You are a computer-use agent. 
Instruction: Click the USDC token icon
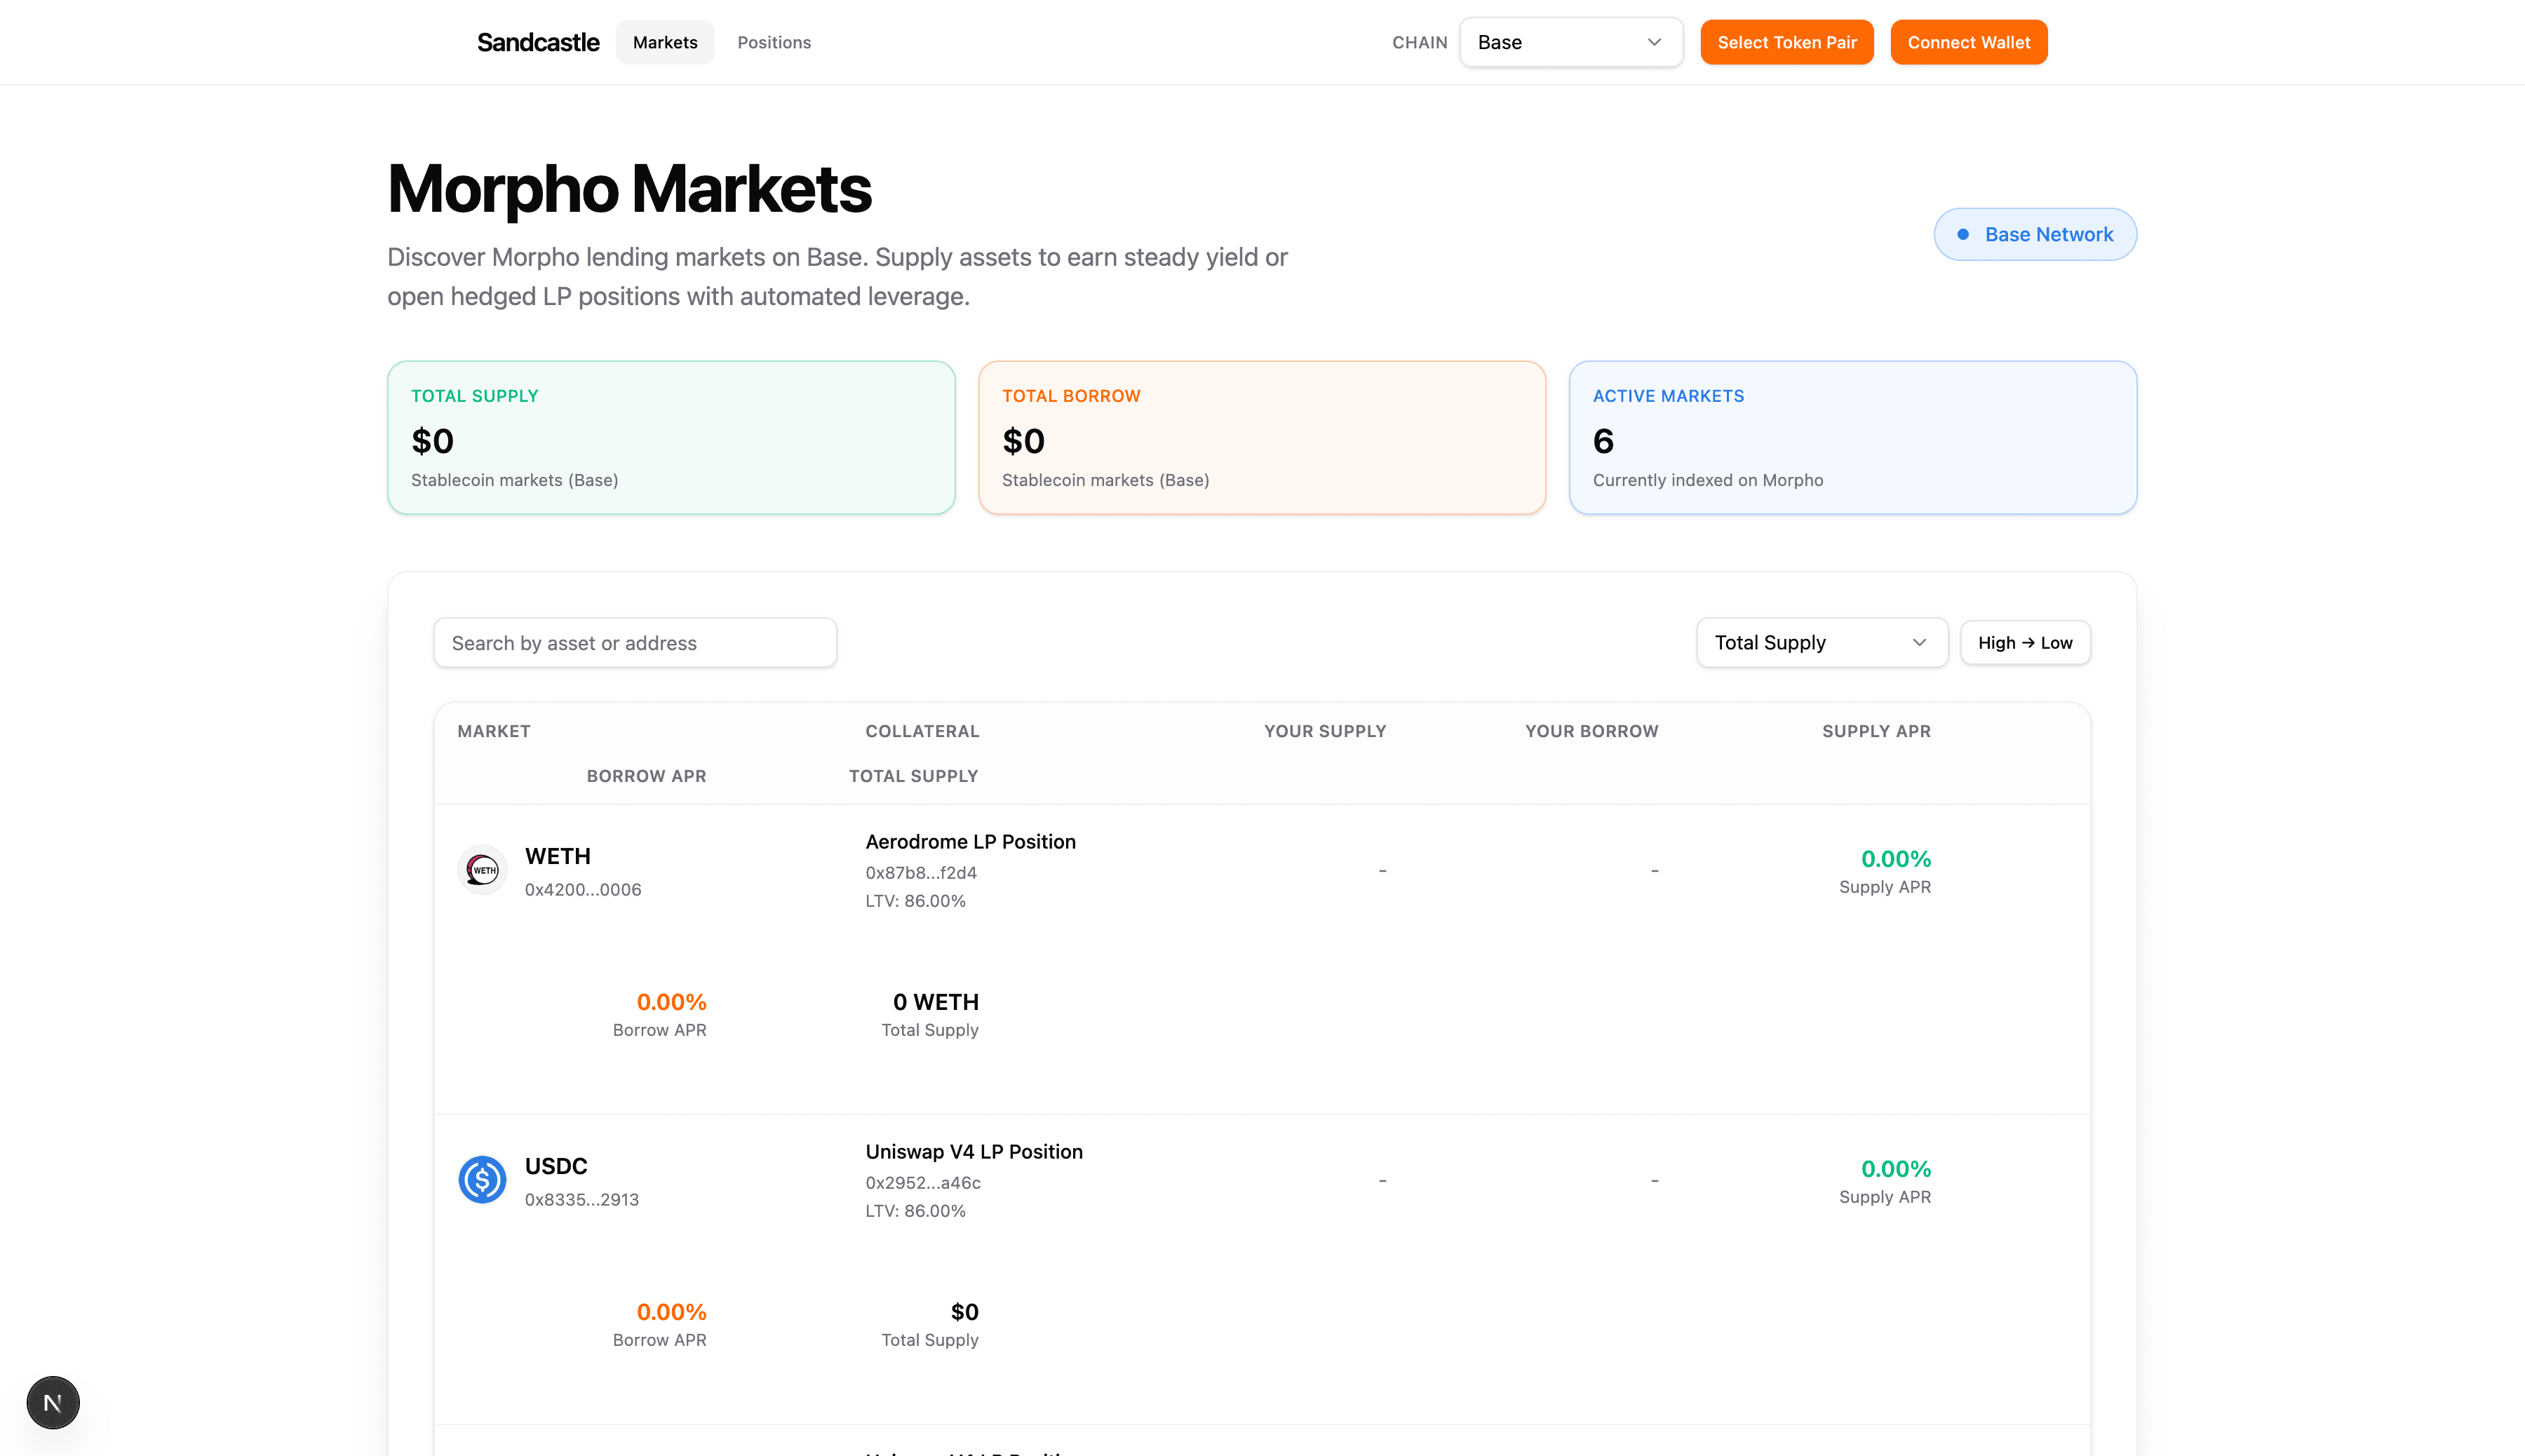[482, 1180]
